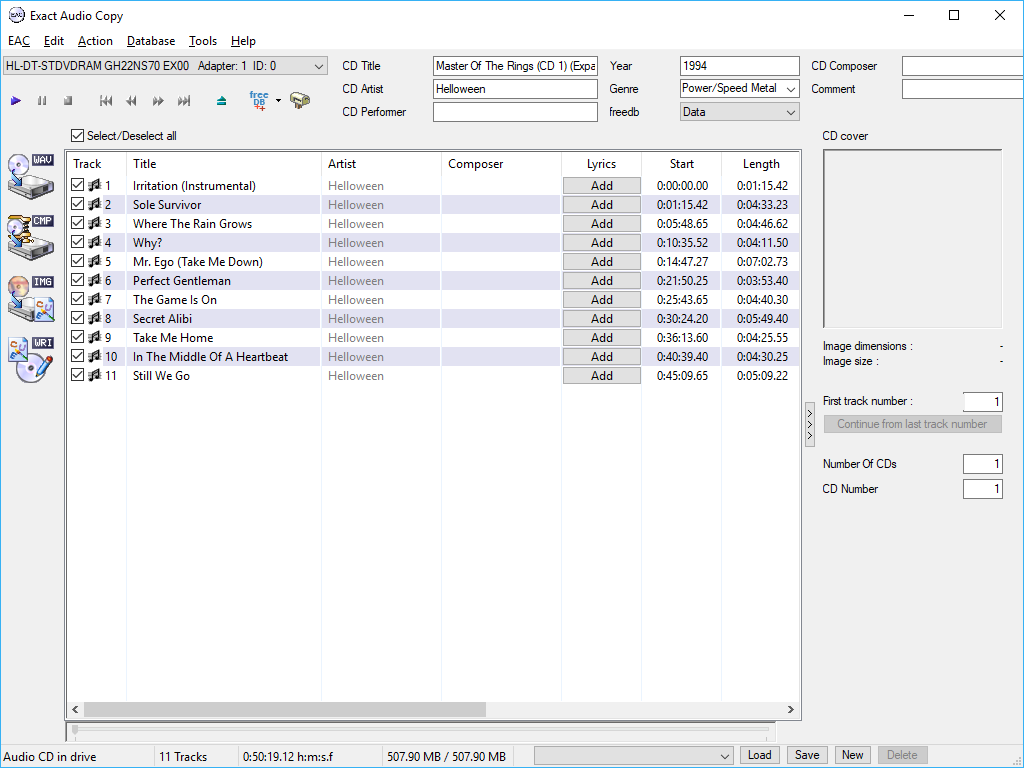Open the EAC menu
The height and width of the screenshot is (768, 1024).
pos(19,40)
